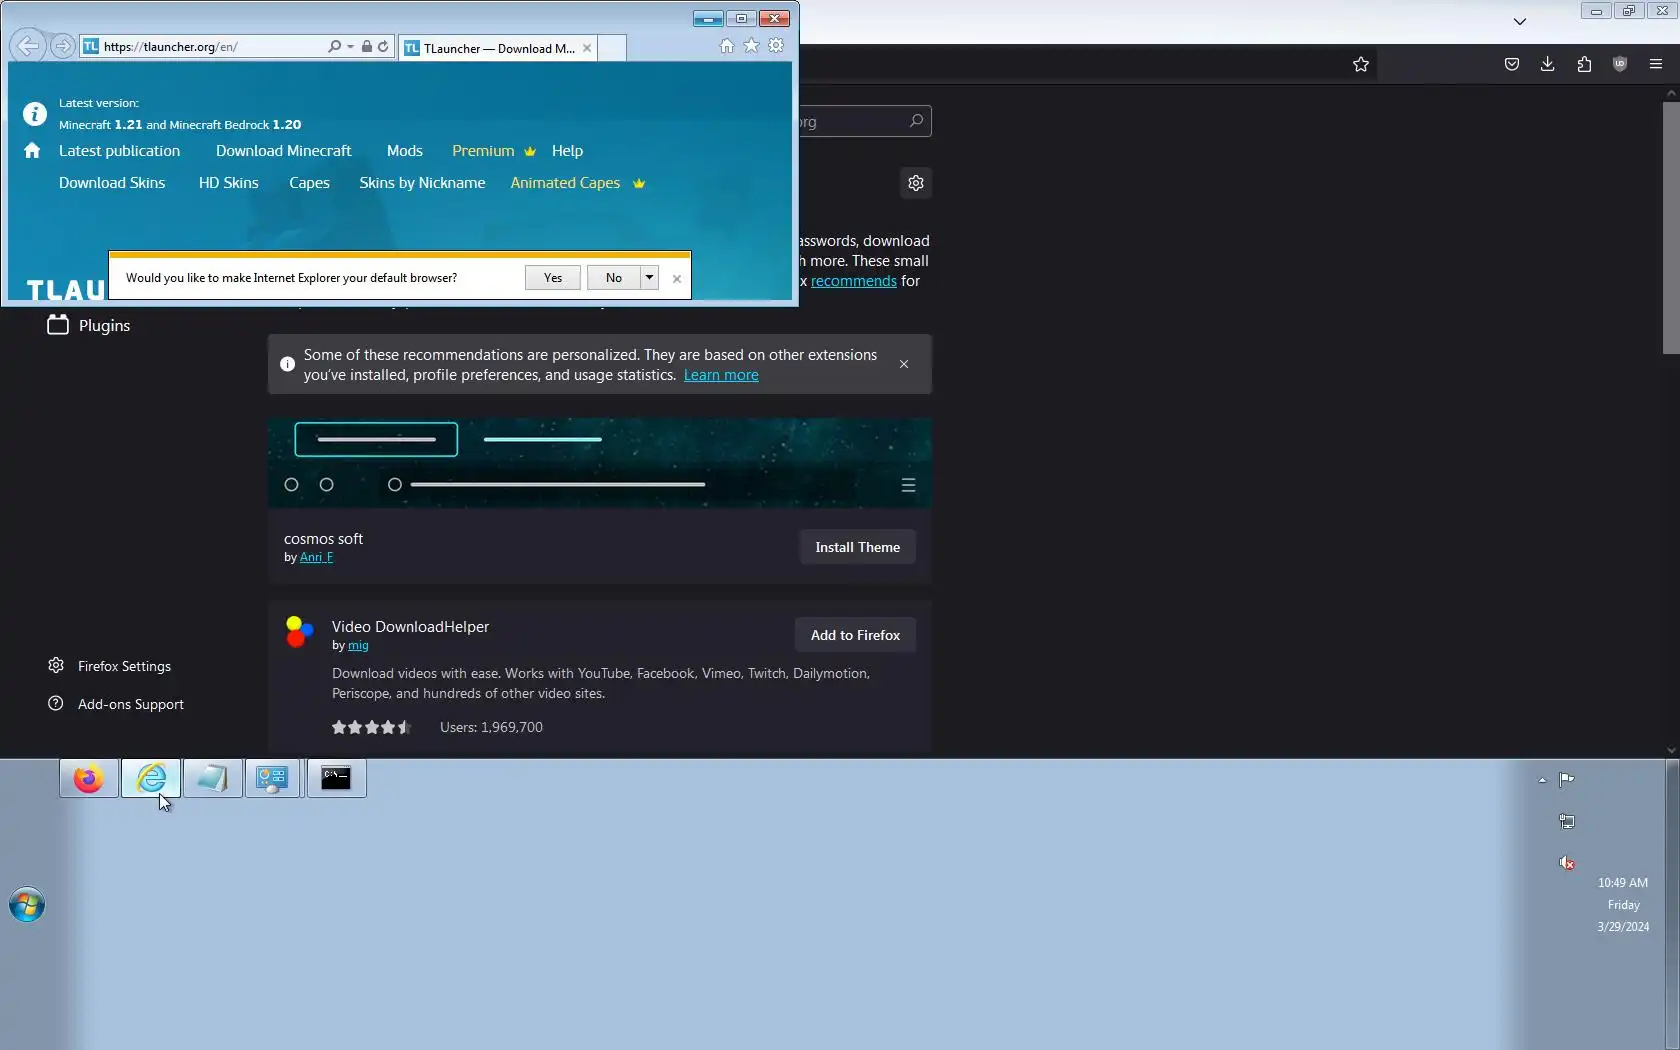Click the Video DownloadHelper icon

[300, 632]
